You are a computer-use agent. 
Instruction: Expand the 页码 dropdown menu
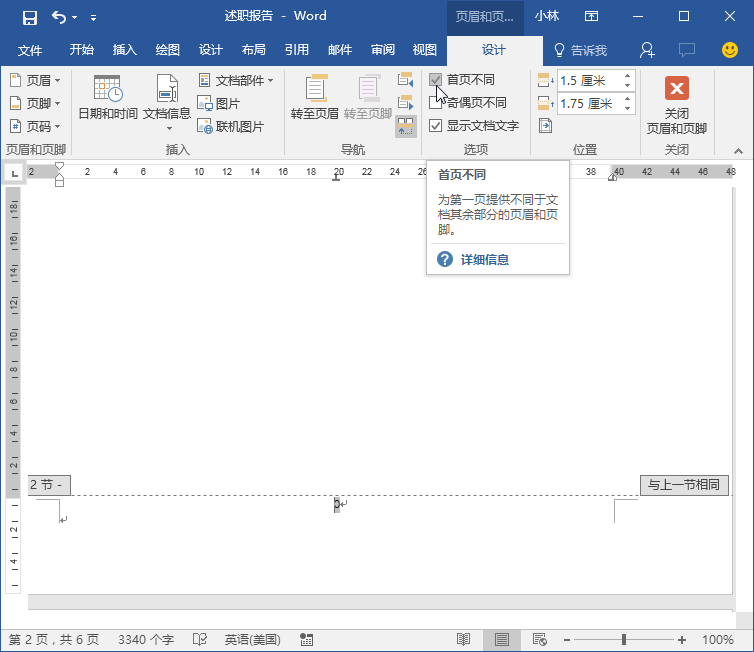pos(35,126)
